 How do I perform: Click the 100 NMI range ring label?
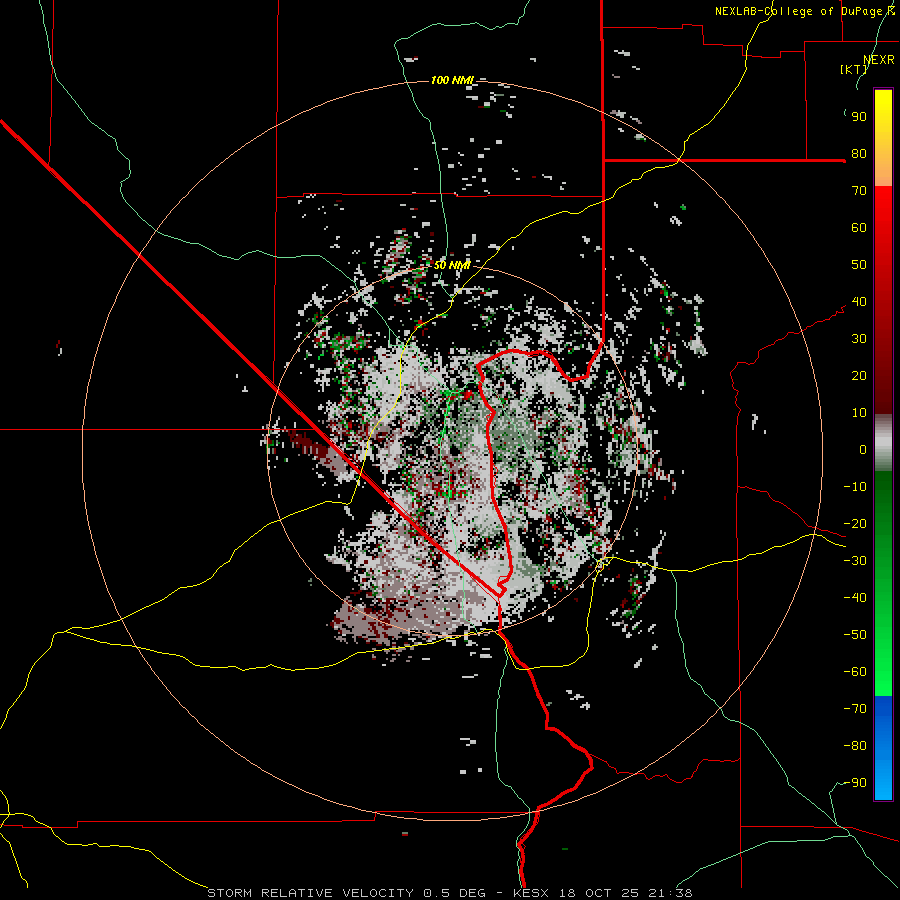point(452,80)
